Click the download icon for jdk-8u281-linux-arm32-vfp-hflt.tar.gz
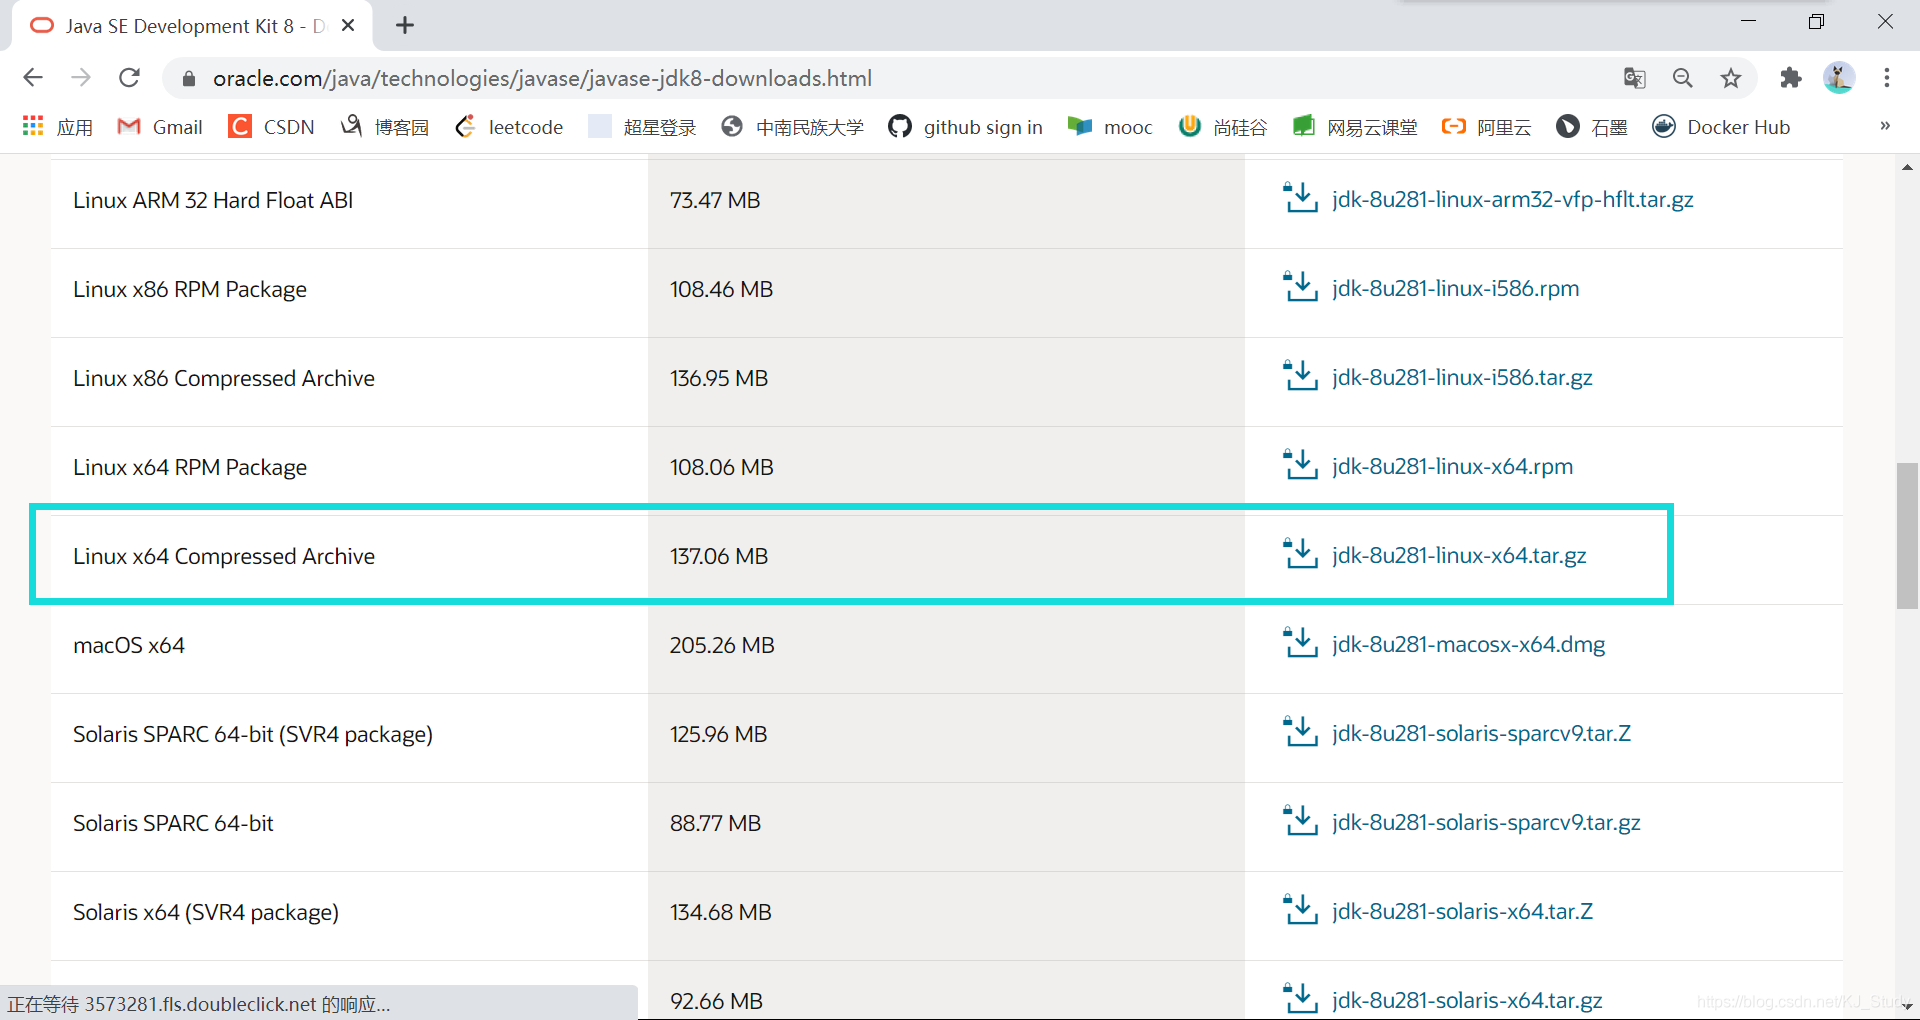Image resolution: width=1920 pixels, height=1020 pixels. [1300, 198]
